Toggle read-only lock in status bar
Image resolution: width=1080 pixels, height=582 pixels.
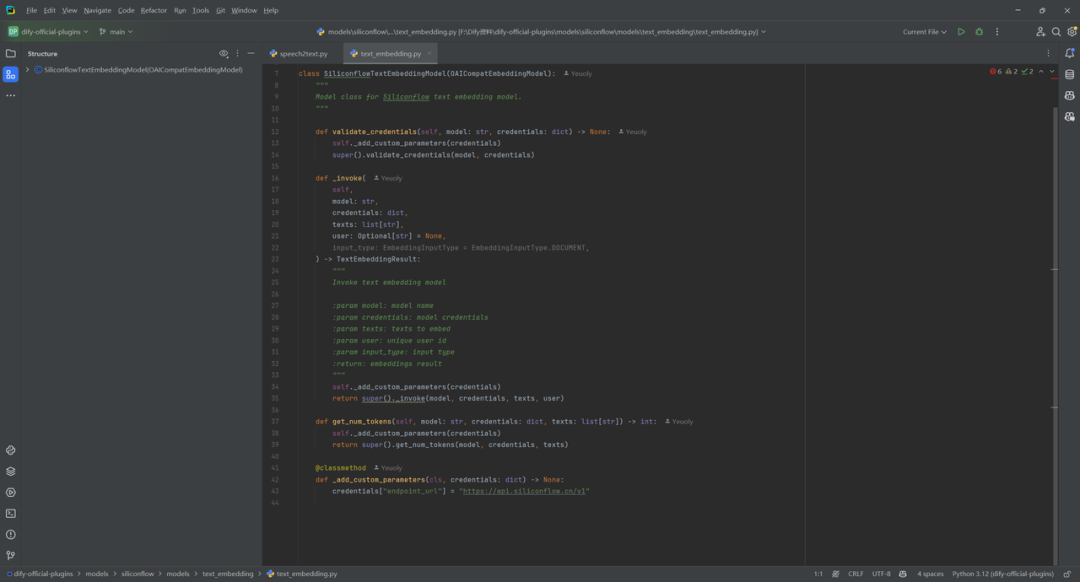point(1067,574)
